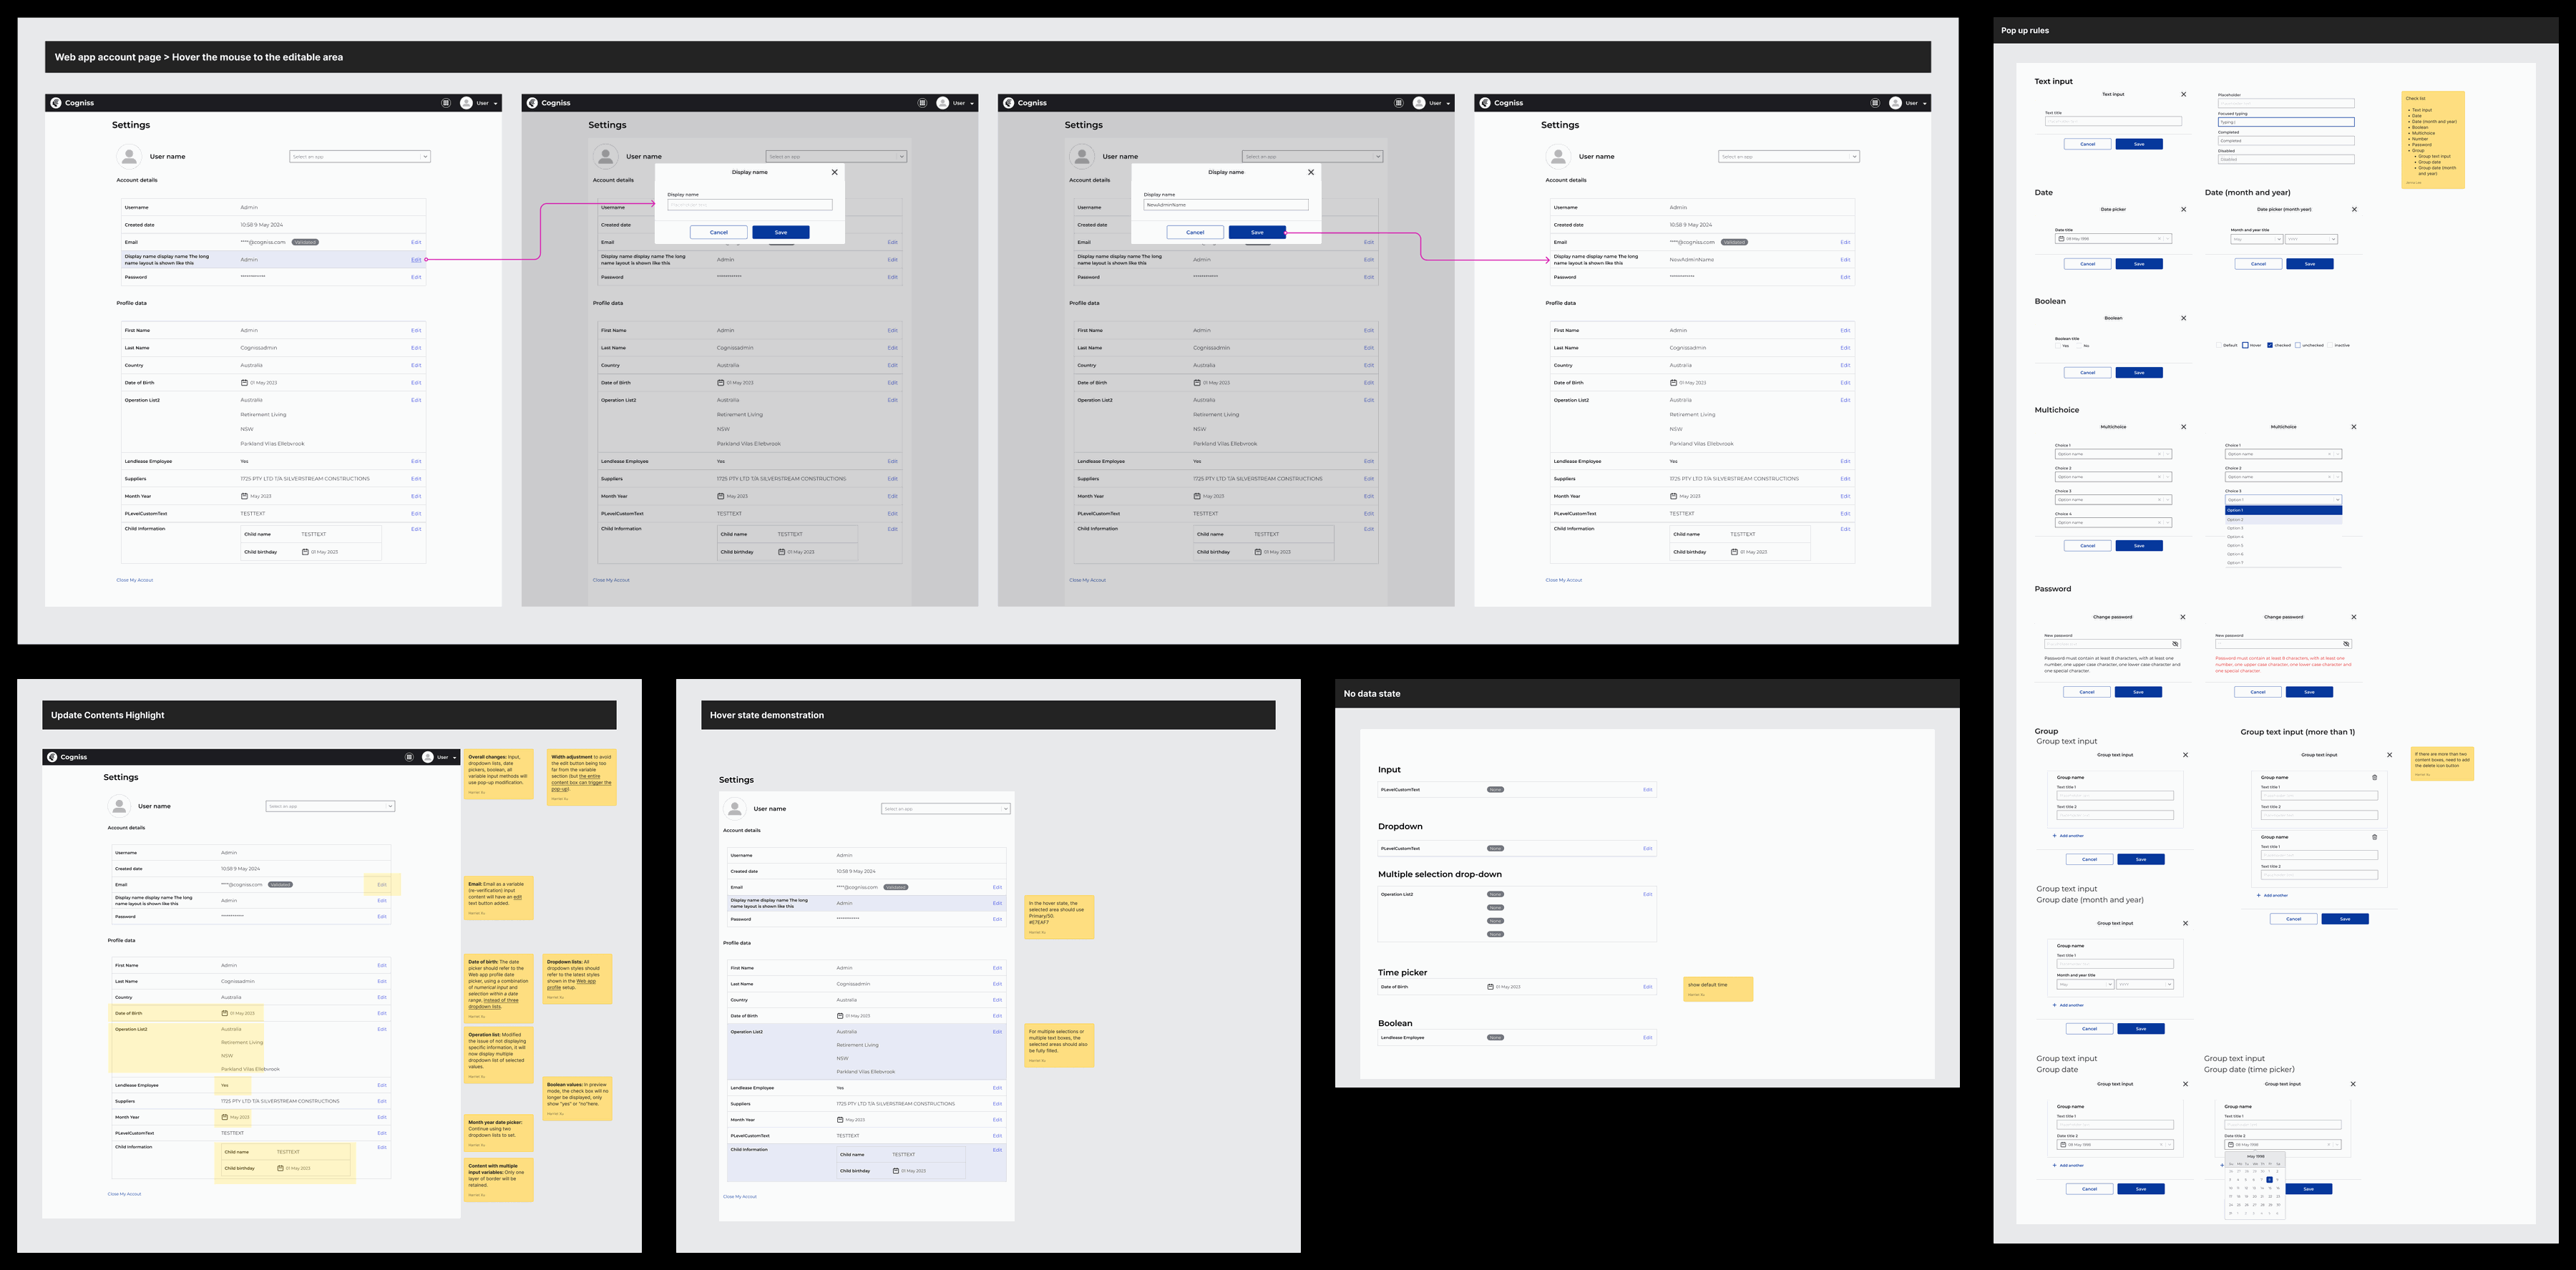This screenshot has height=1270, width=2576.
Task: Close the Boolean popup with X
Action: click(2183, 318)
